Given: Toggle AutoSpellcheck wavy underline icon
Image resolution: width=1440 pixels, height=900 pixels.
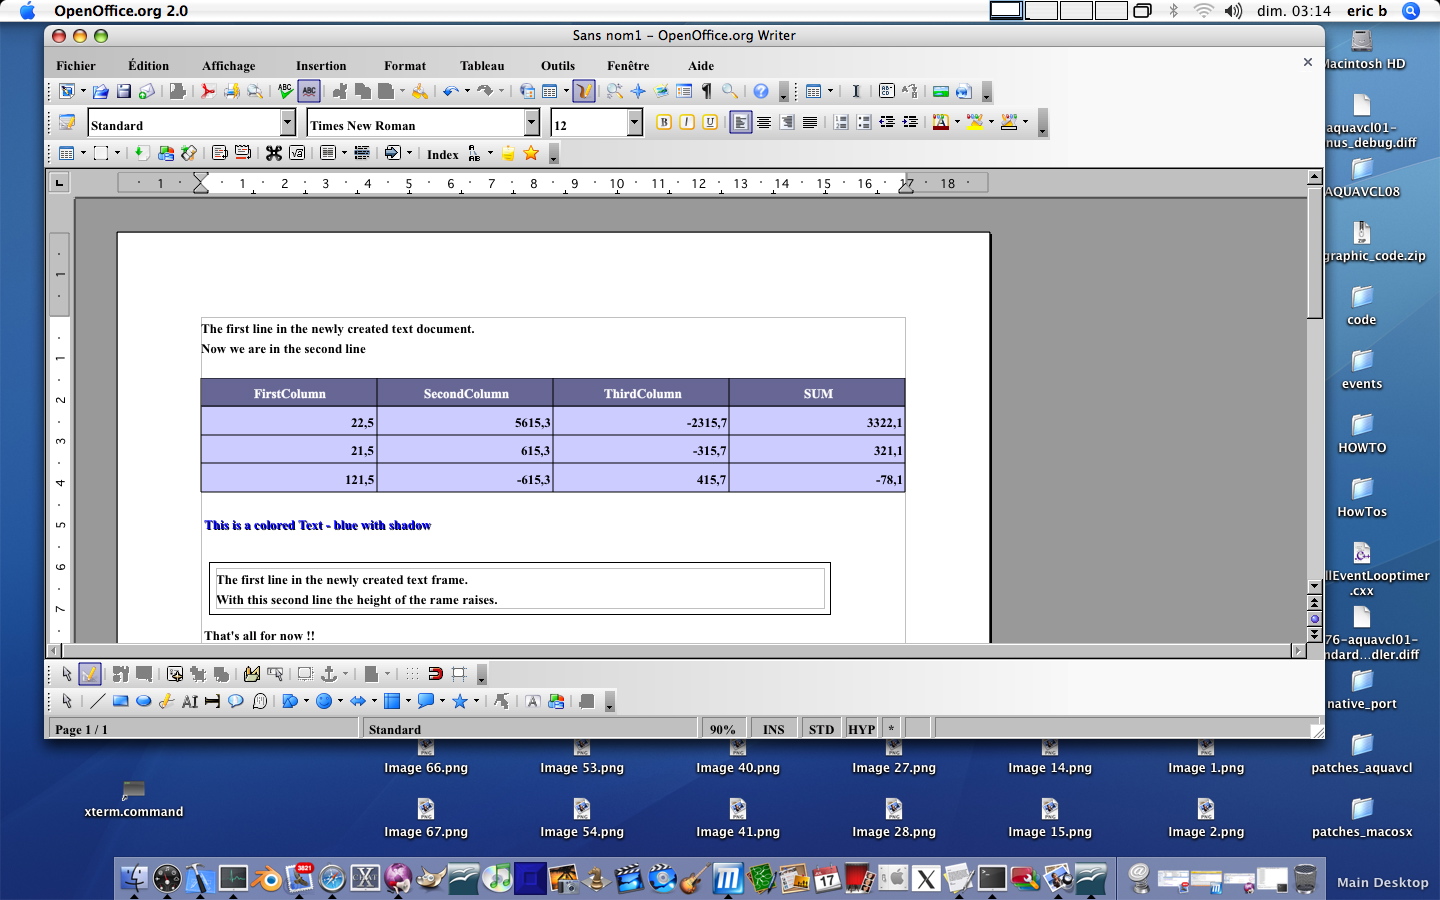Looking at the screenshot, I should (309, 92).
